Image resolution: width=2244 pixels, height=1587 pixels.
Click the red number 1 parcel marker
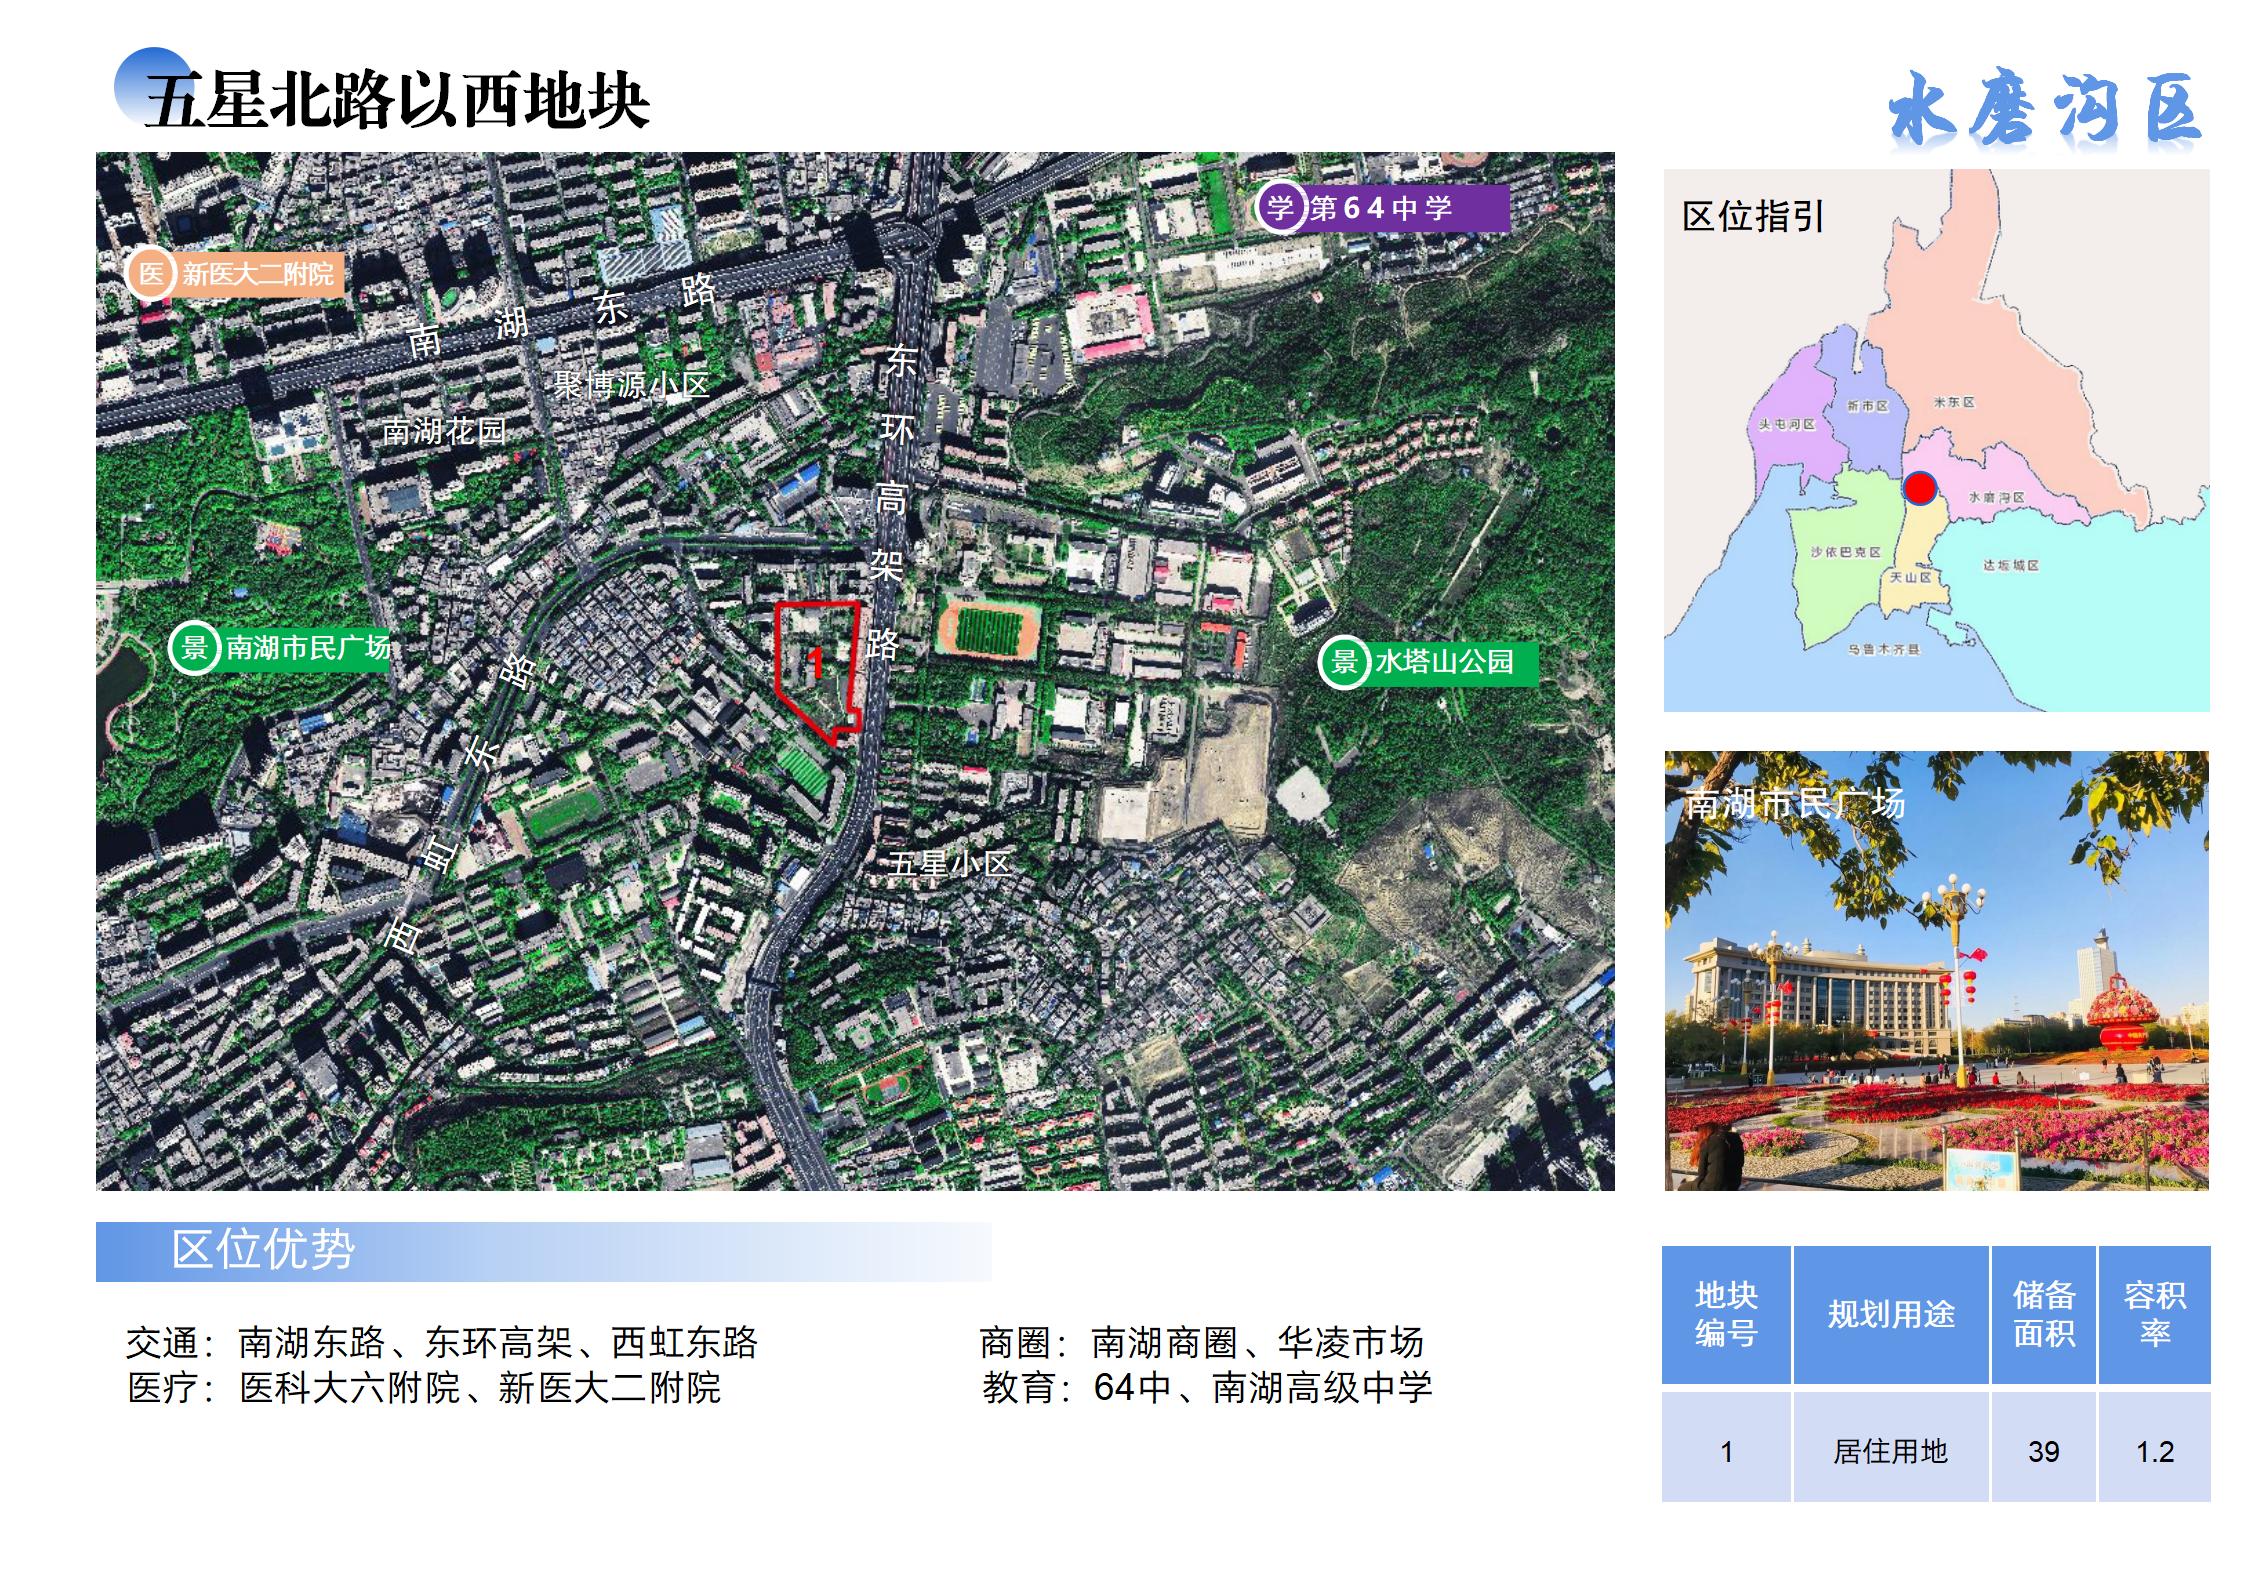pyautogui.click(x=815, y=662)
